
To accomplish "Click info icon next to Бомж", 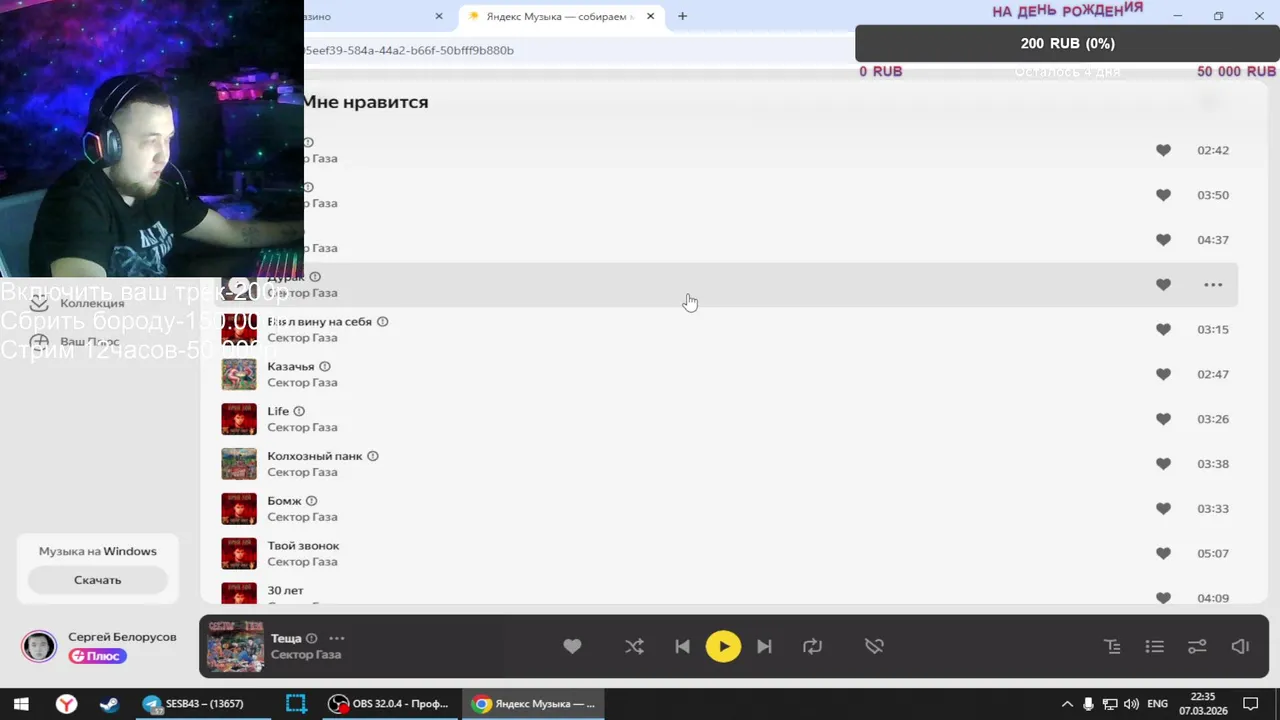I will [311, 501].
